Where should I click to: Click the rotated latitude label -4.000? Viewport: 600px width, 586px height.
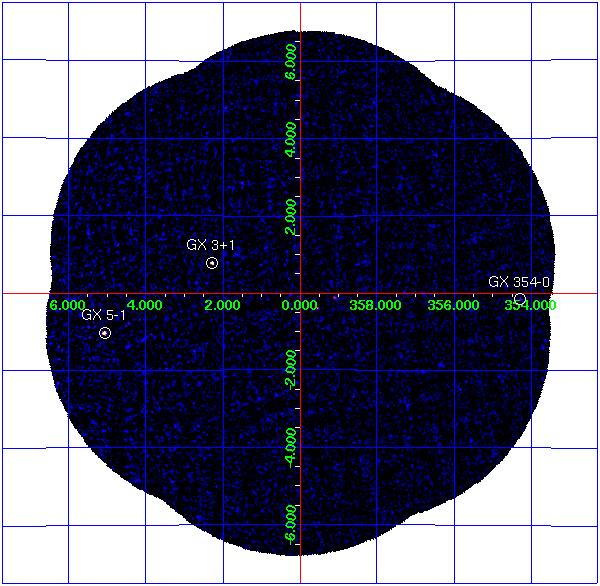pyautogui.click(x=291, y=447)
